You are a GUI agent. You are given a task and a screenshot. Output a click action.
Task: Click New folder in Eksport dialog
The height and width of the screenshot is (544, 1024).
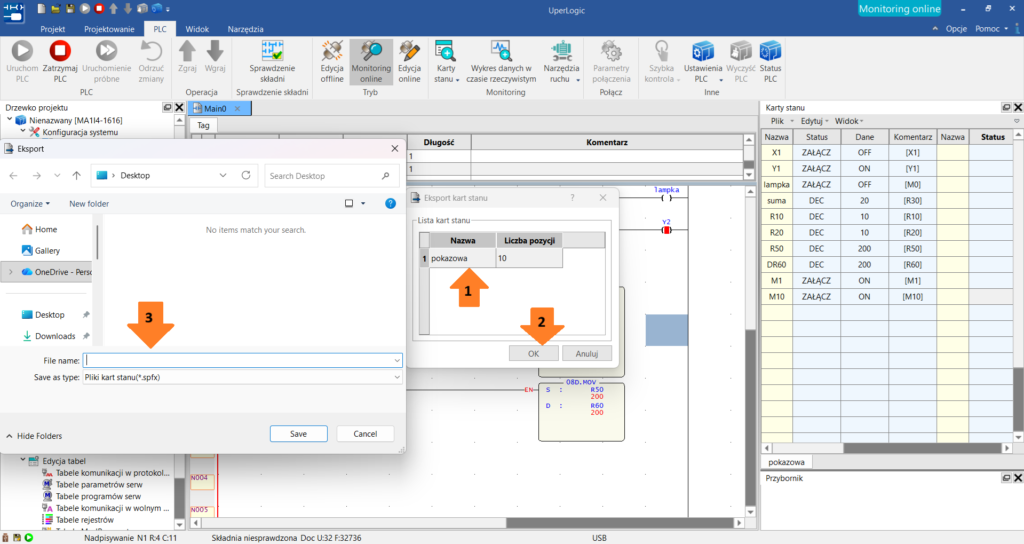[x=89, y=204]
